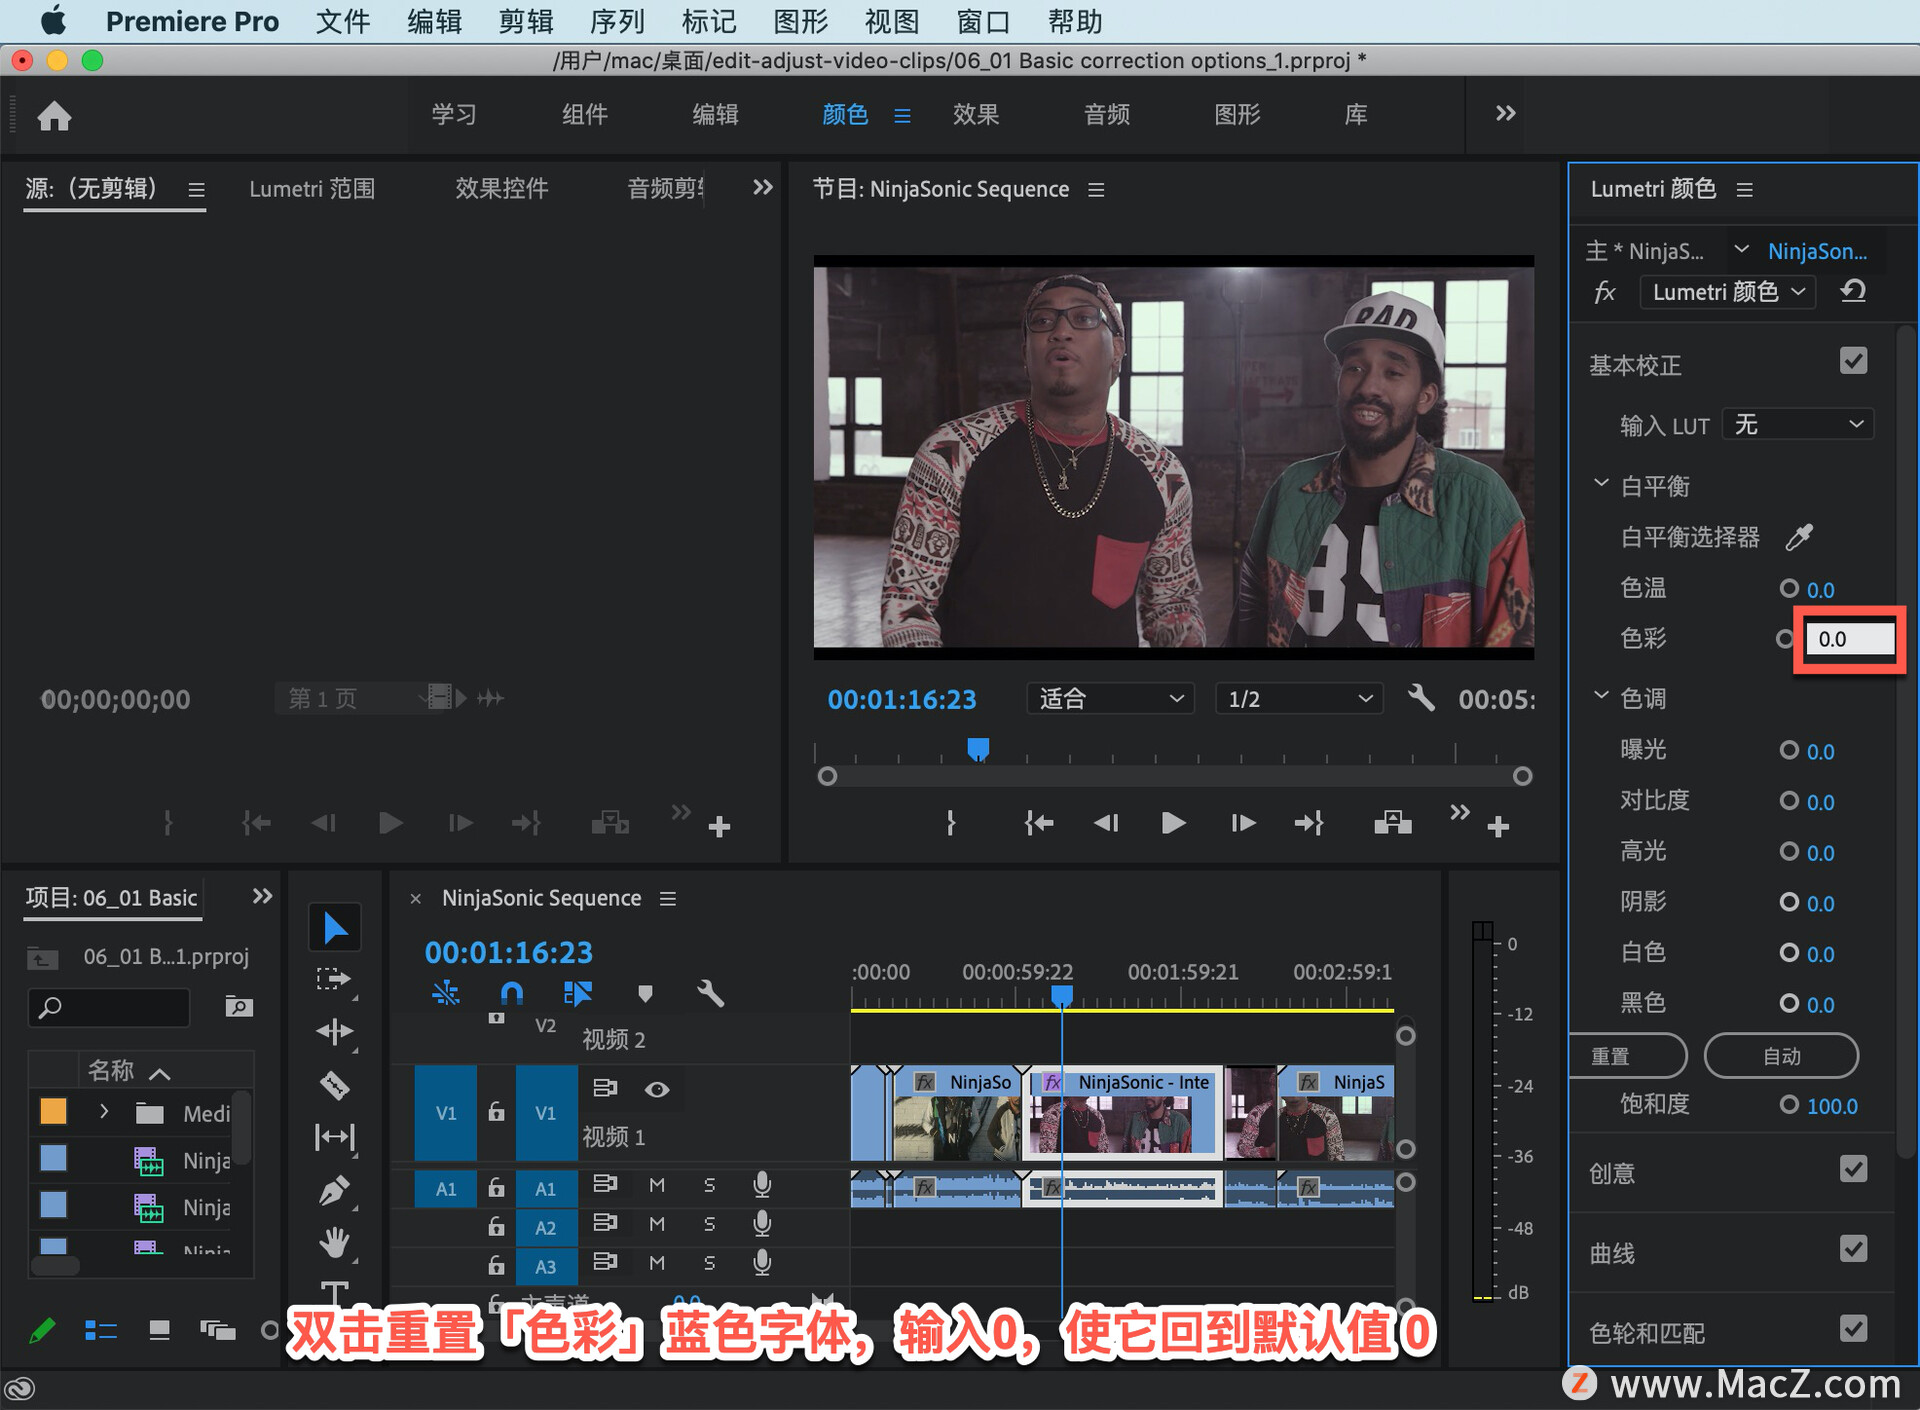Click export frame camera in program monitor

click(1392, 823)
